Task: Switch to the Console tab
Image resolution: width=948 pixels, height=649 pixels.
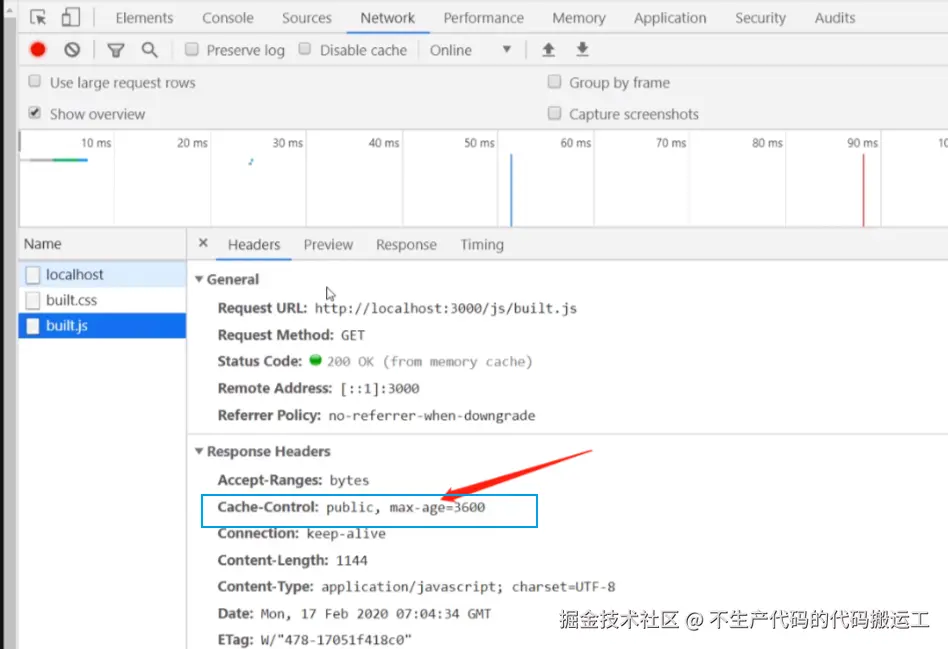Action: point(228,18)
